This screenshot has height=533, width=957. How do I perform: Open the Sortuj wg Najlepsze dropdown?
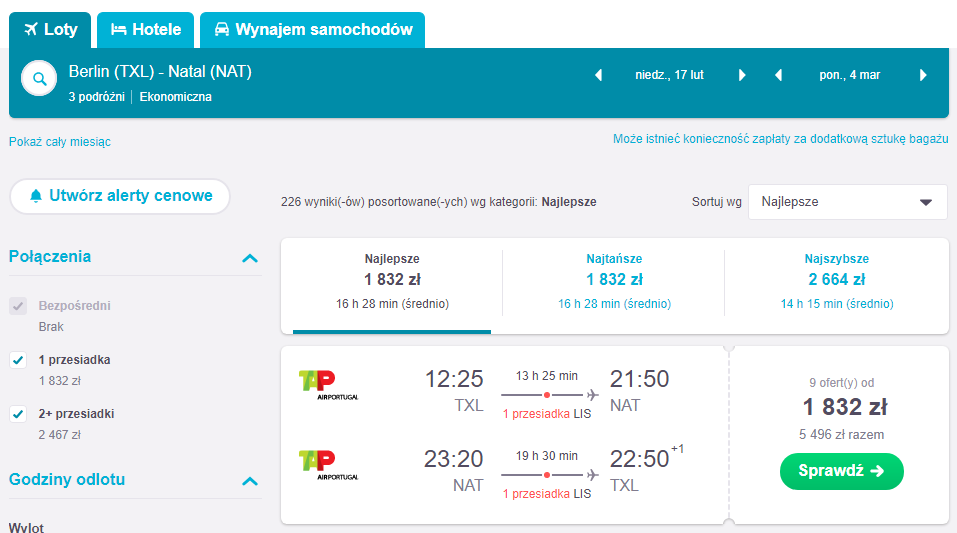pyautogui.click(x=848, y=202)
